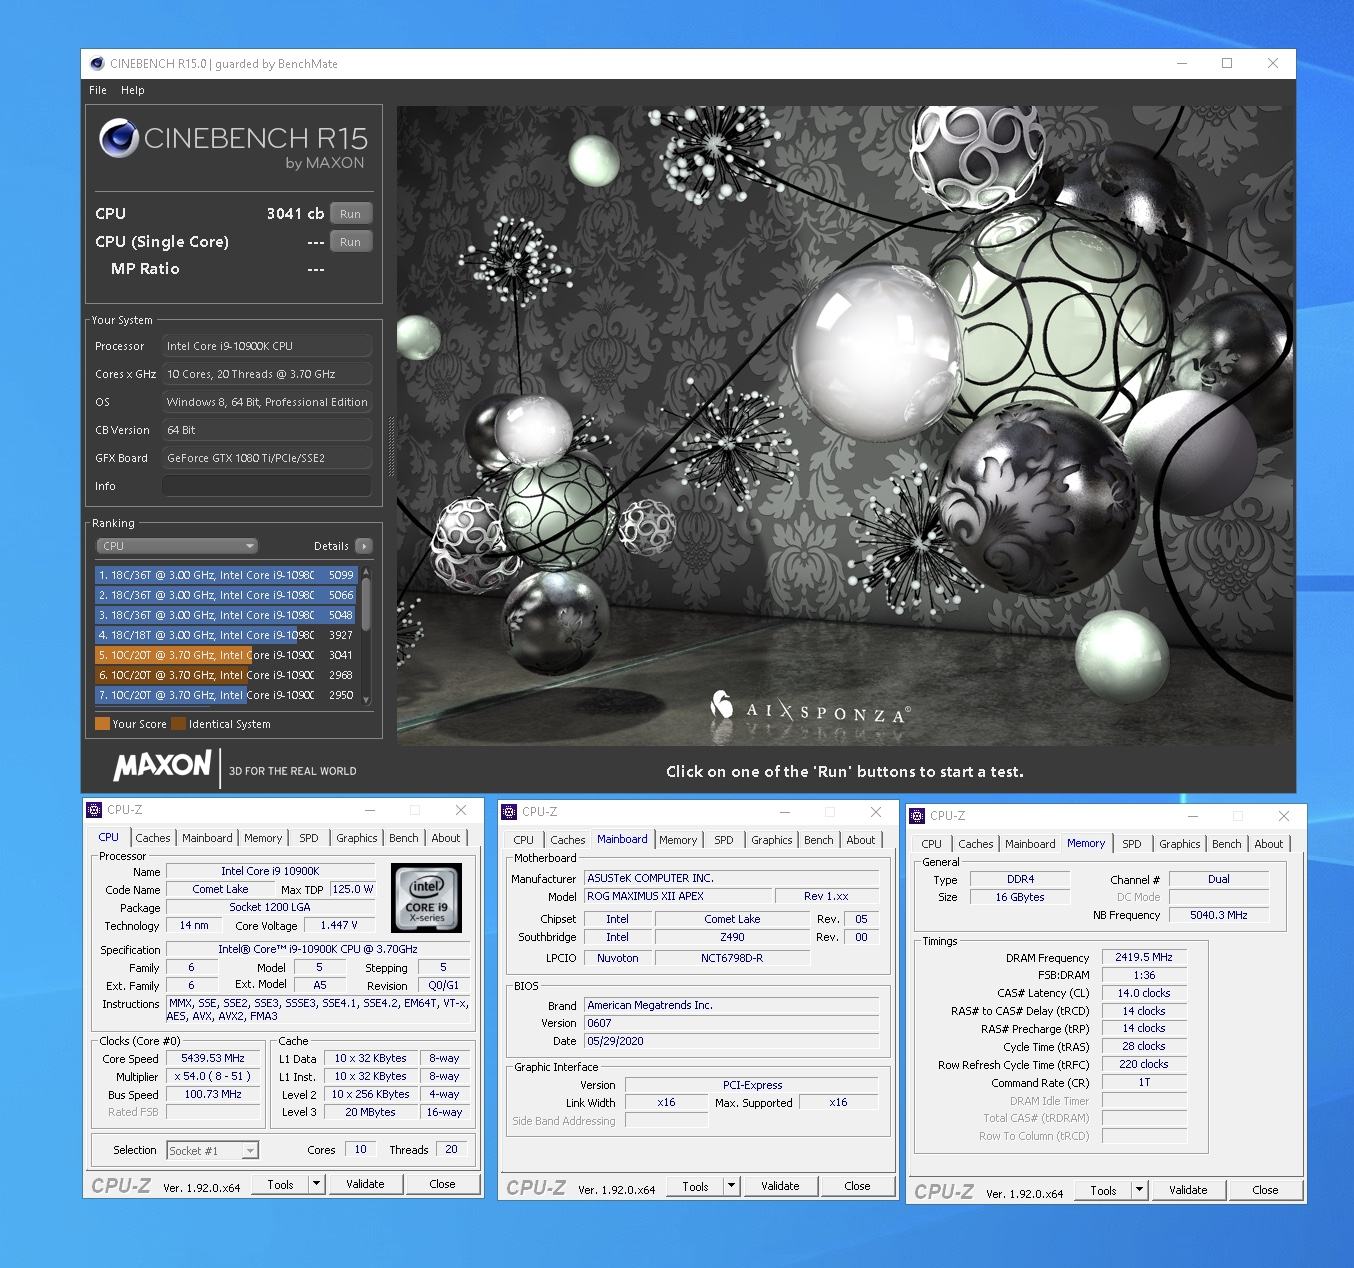Viewport: 1354px width, 1268px height.
Task: Click the Cinebench app icon in title bar
Action: click(x=97, y=64)
